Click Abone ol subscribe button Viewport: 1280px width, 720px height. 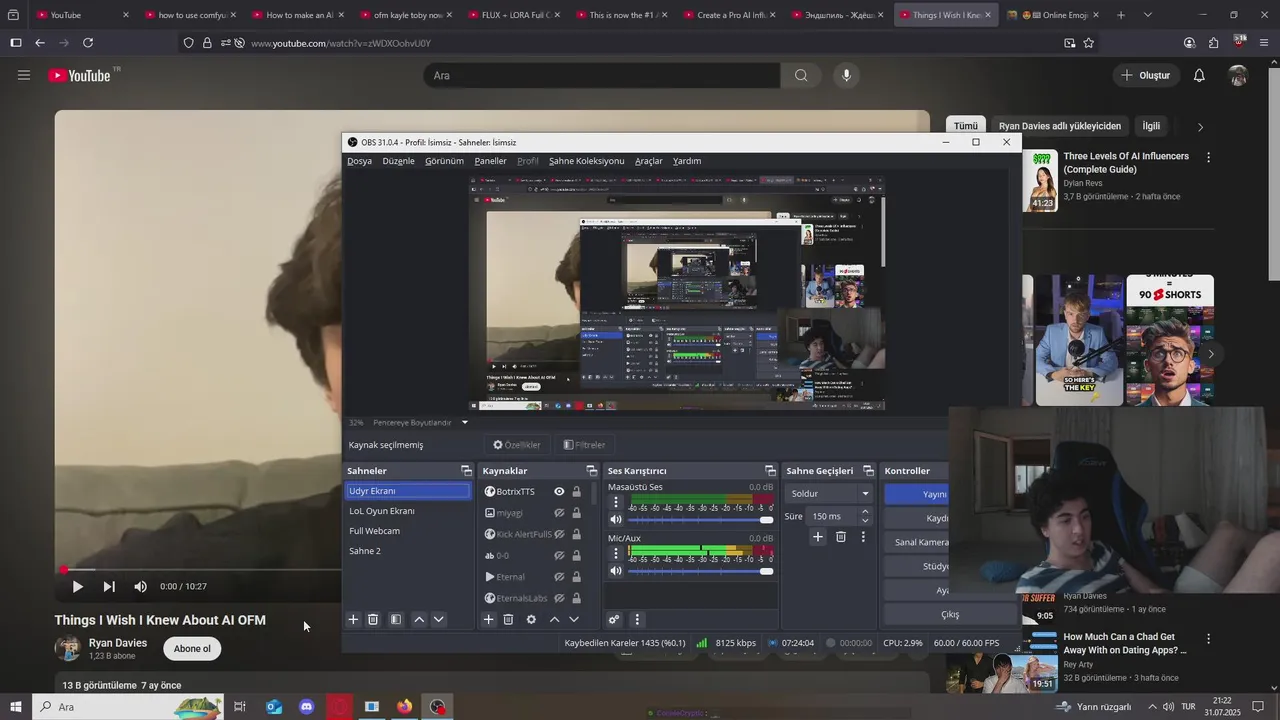click(192, 649)
